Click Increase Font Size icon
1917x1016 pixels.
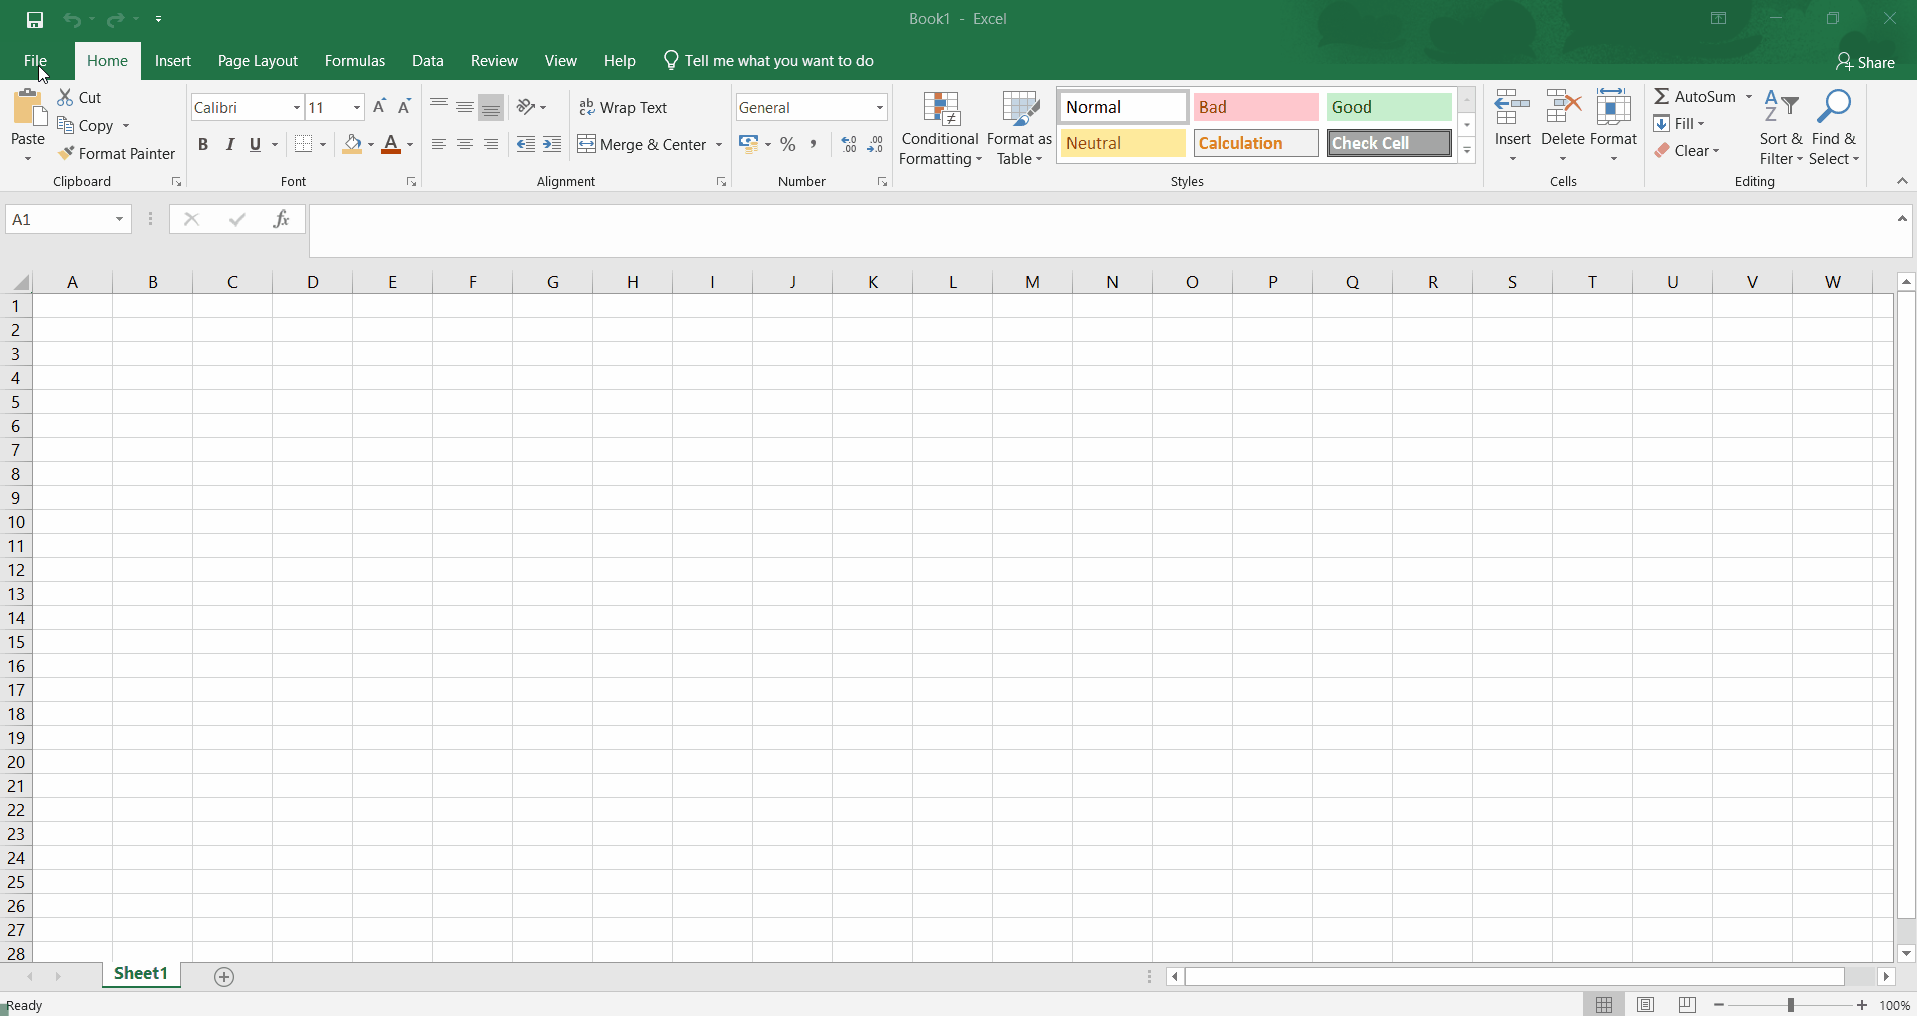coord(379,107)
